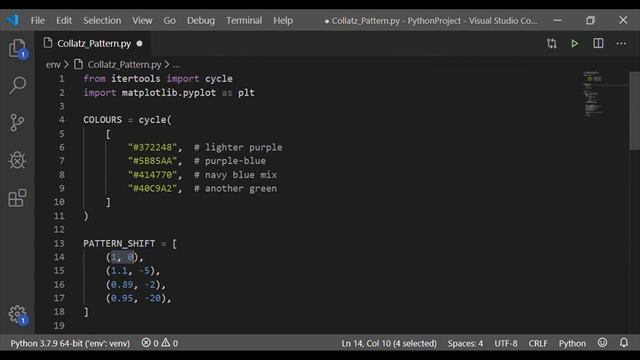Click the tuple (1.1, -5) line
The height and width of the screenshot is (360, 640).
[133, 271]
